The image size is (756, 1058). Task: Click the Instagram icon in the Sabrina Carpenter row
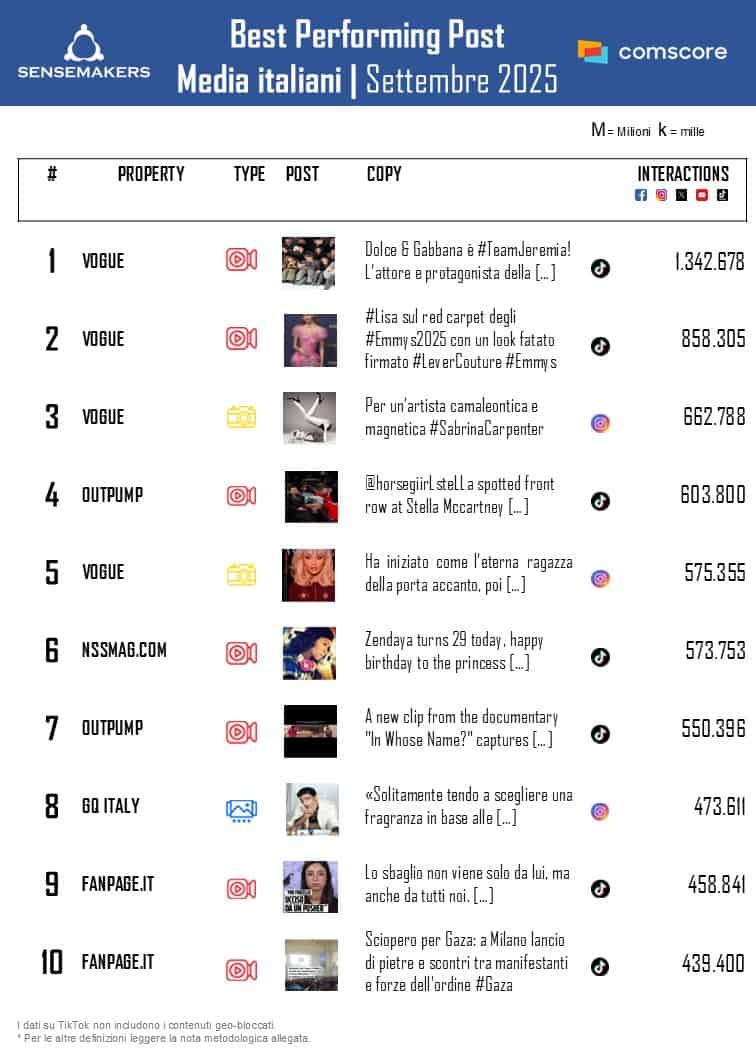click(x=600, y=423)
